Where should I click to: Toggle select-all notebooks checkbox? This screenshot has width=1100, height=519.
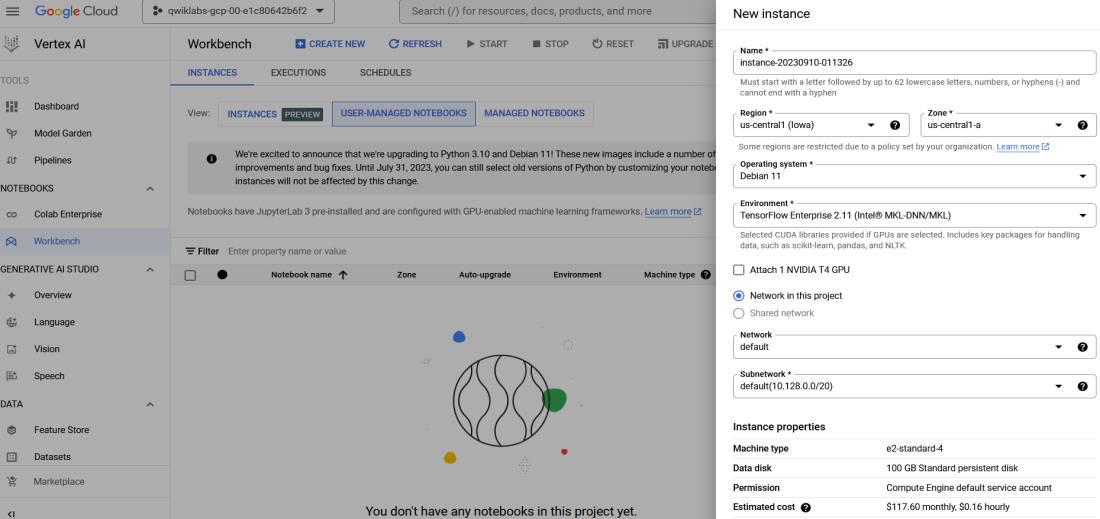(190, 275)
